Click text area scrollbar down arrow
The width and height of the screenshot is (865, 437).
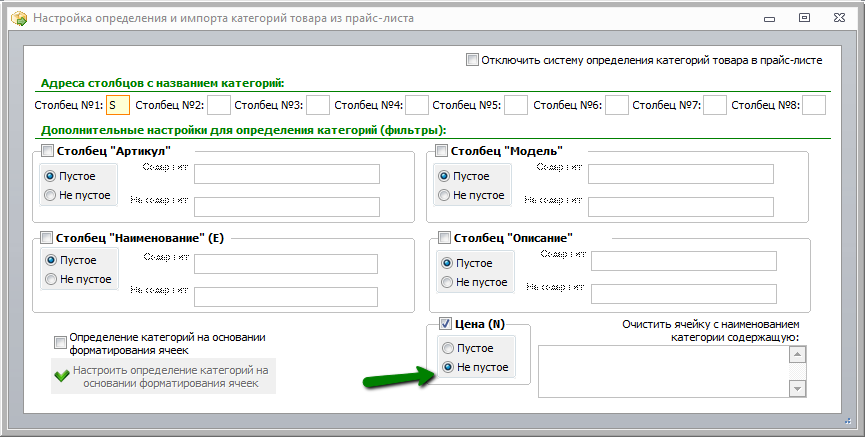click(798, 388)
